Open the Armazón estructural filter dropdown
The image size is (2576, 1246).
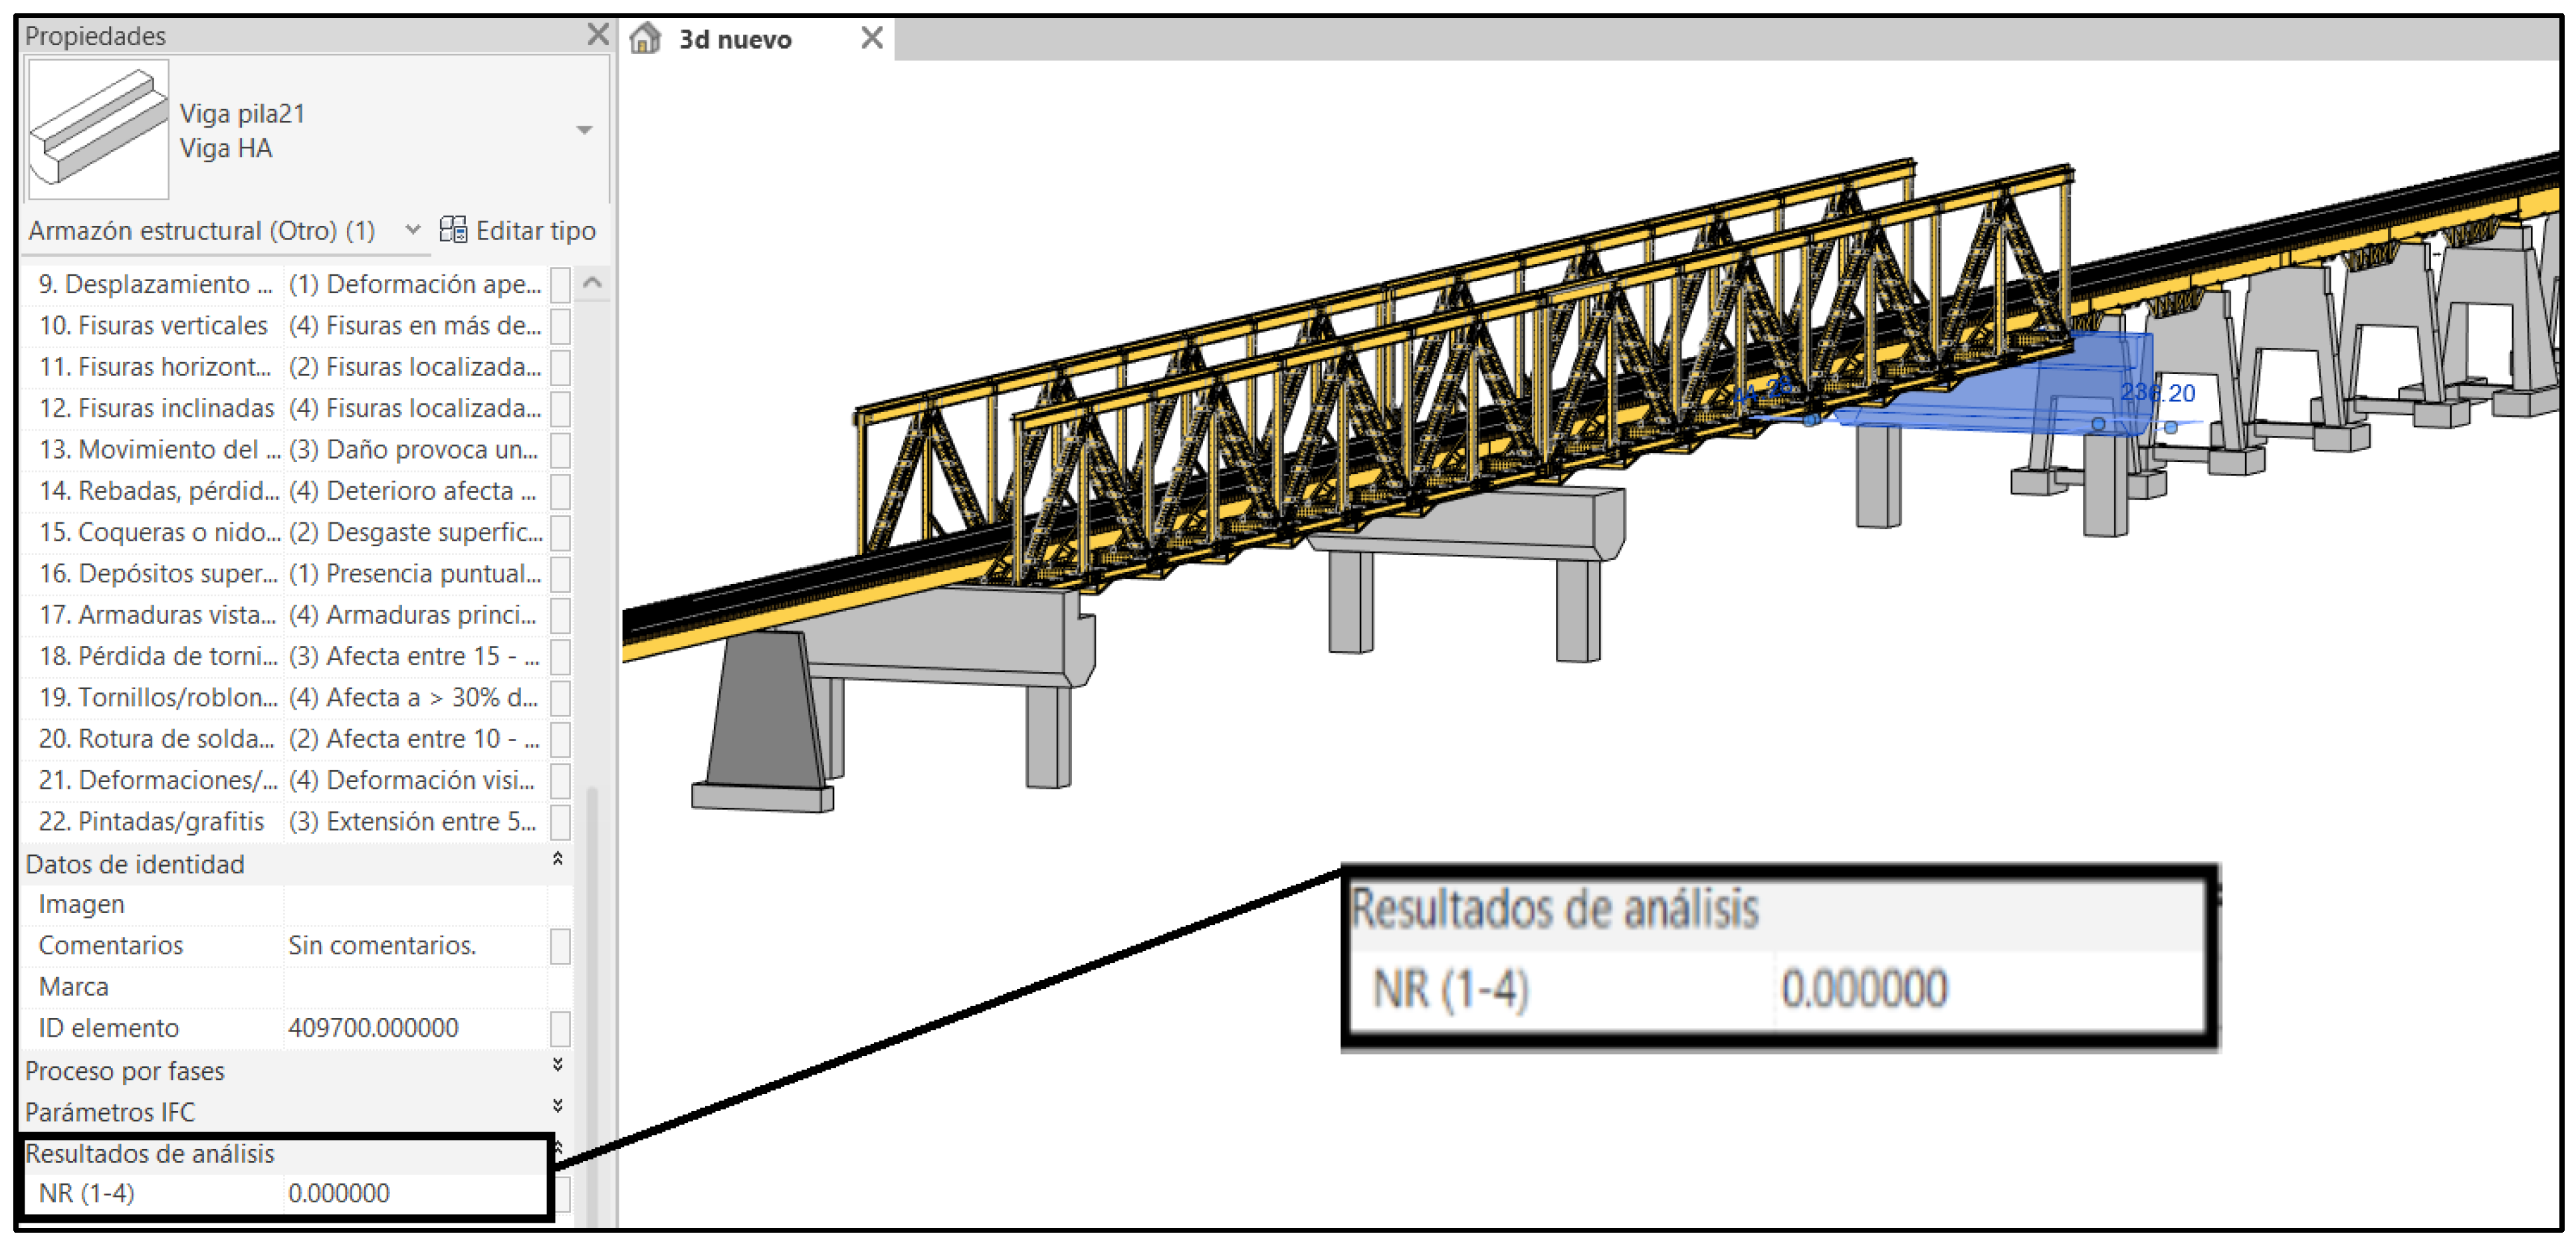pyautogui.click(x=412, y=230)
